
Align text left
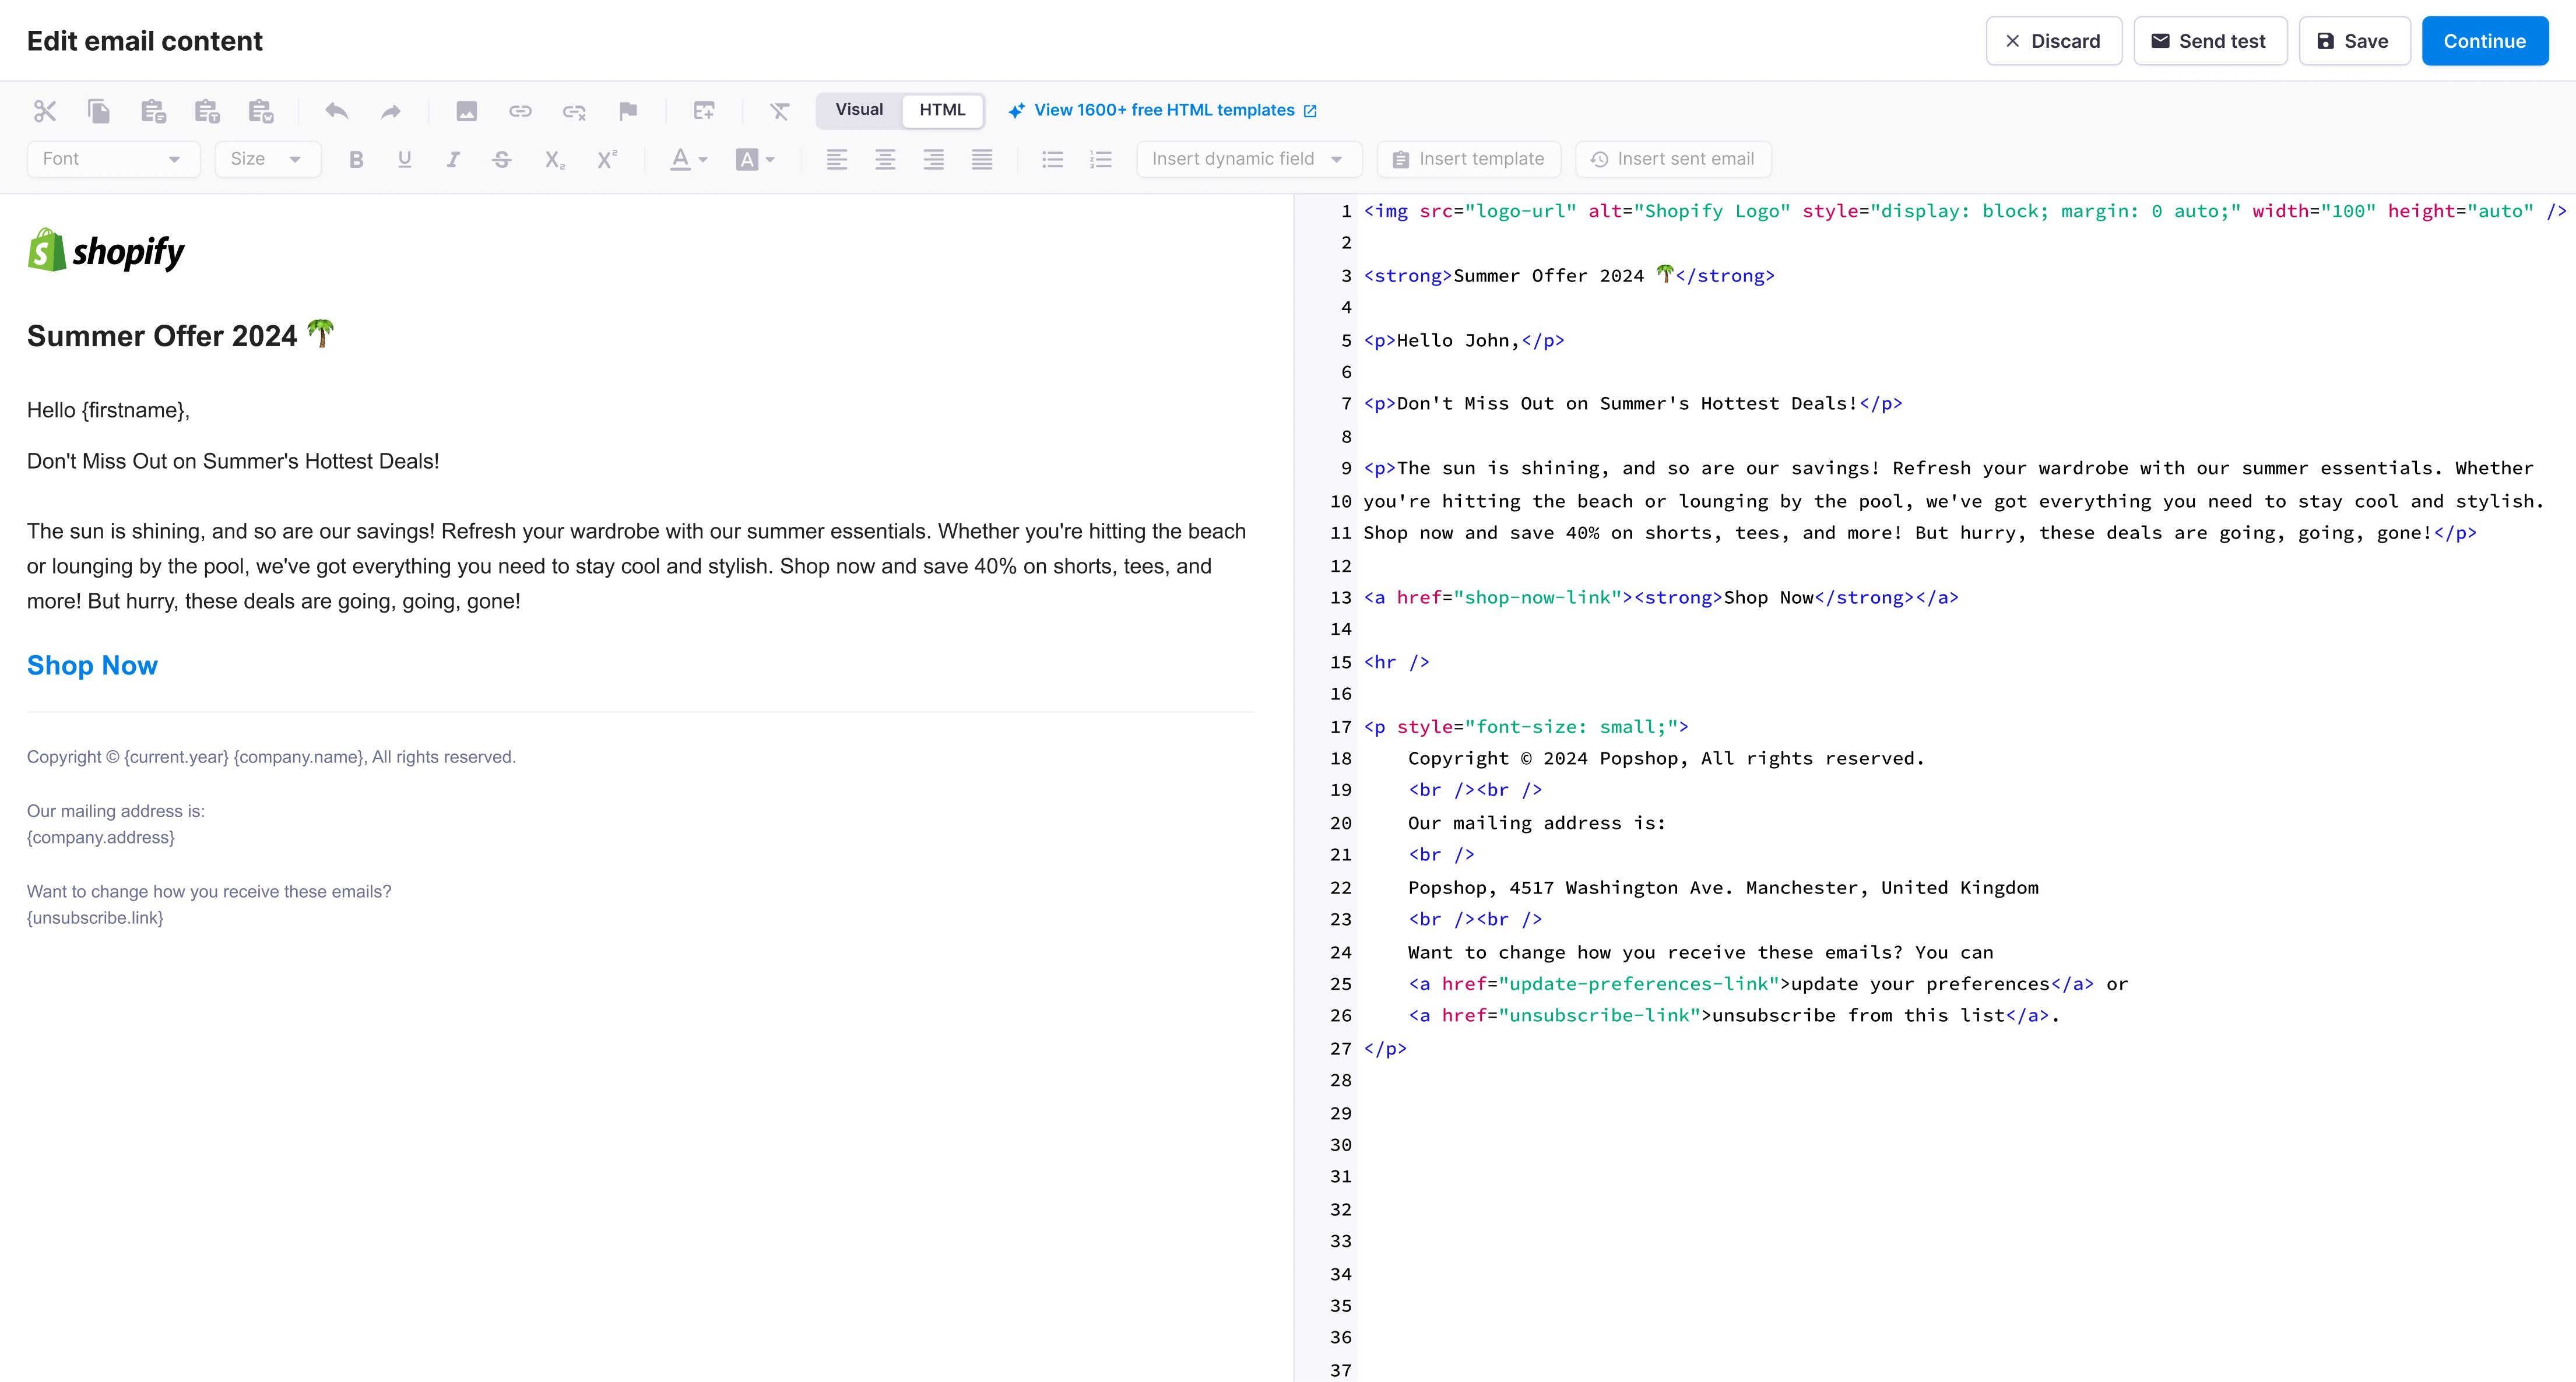(837, 159)
